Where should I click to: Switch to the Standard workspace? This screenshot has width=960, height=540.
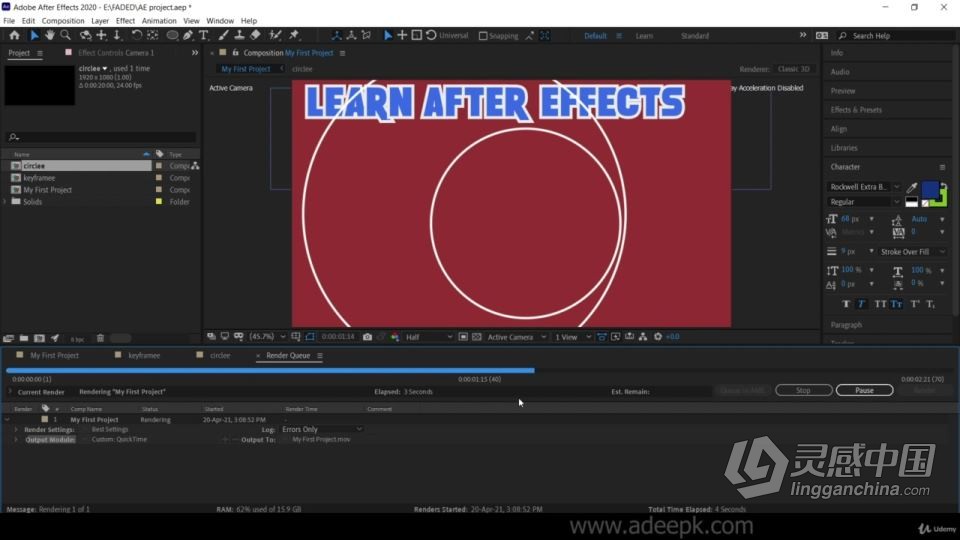click(x=695, y=36)
